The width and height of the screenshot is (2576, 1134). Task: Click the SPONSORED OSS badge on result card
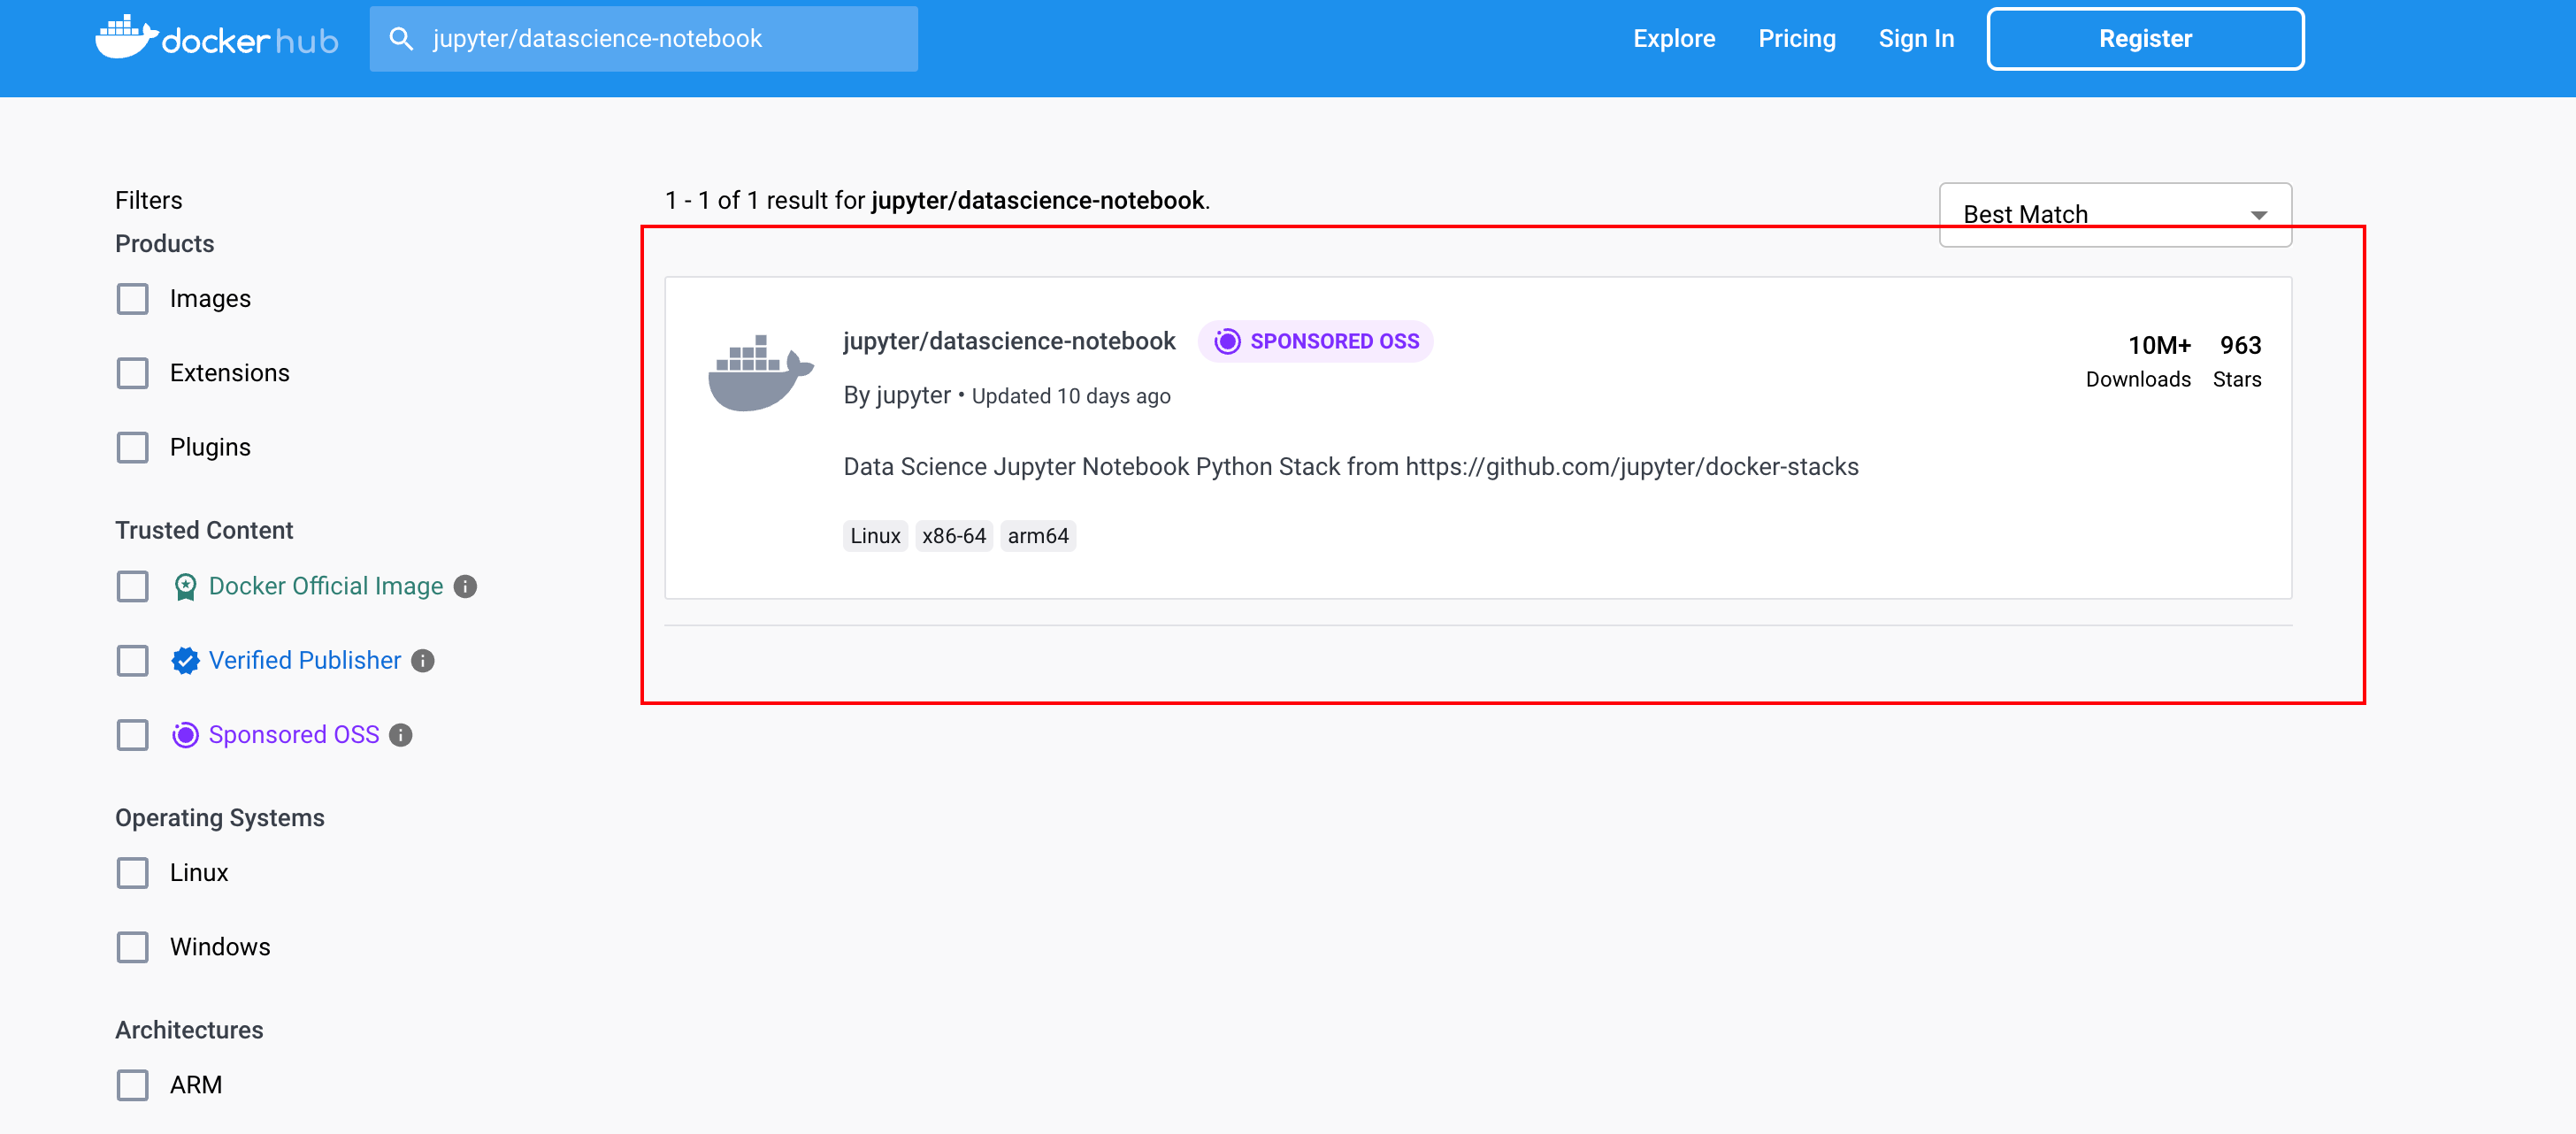pos(1316,342)
